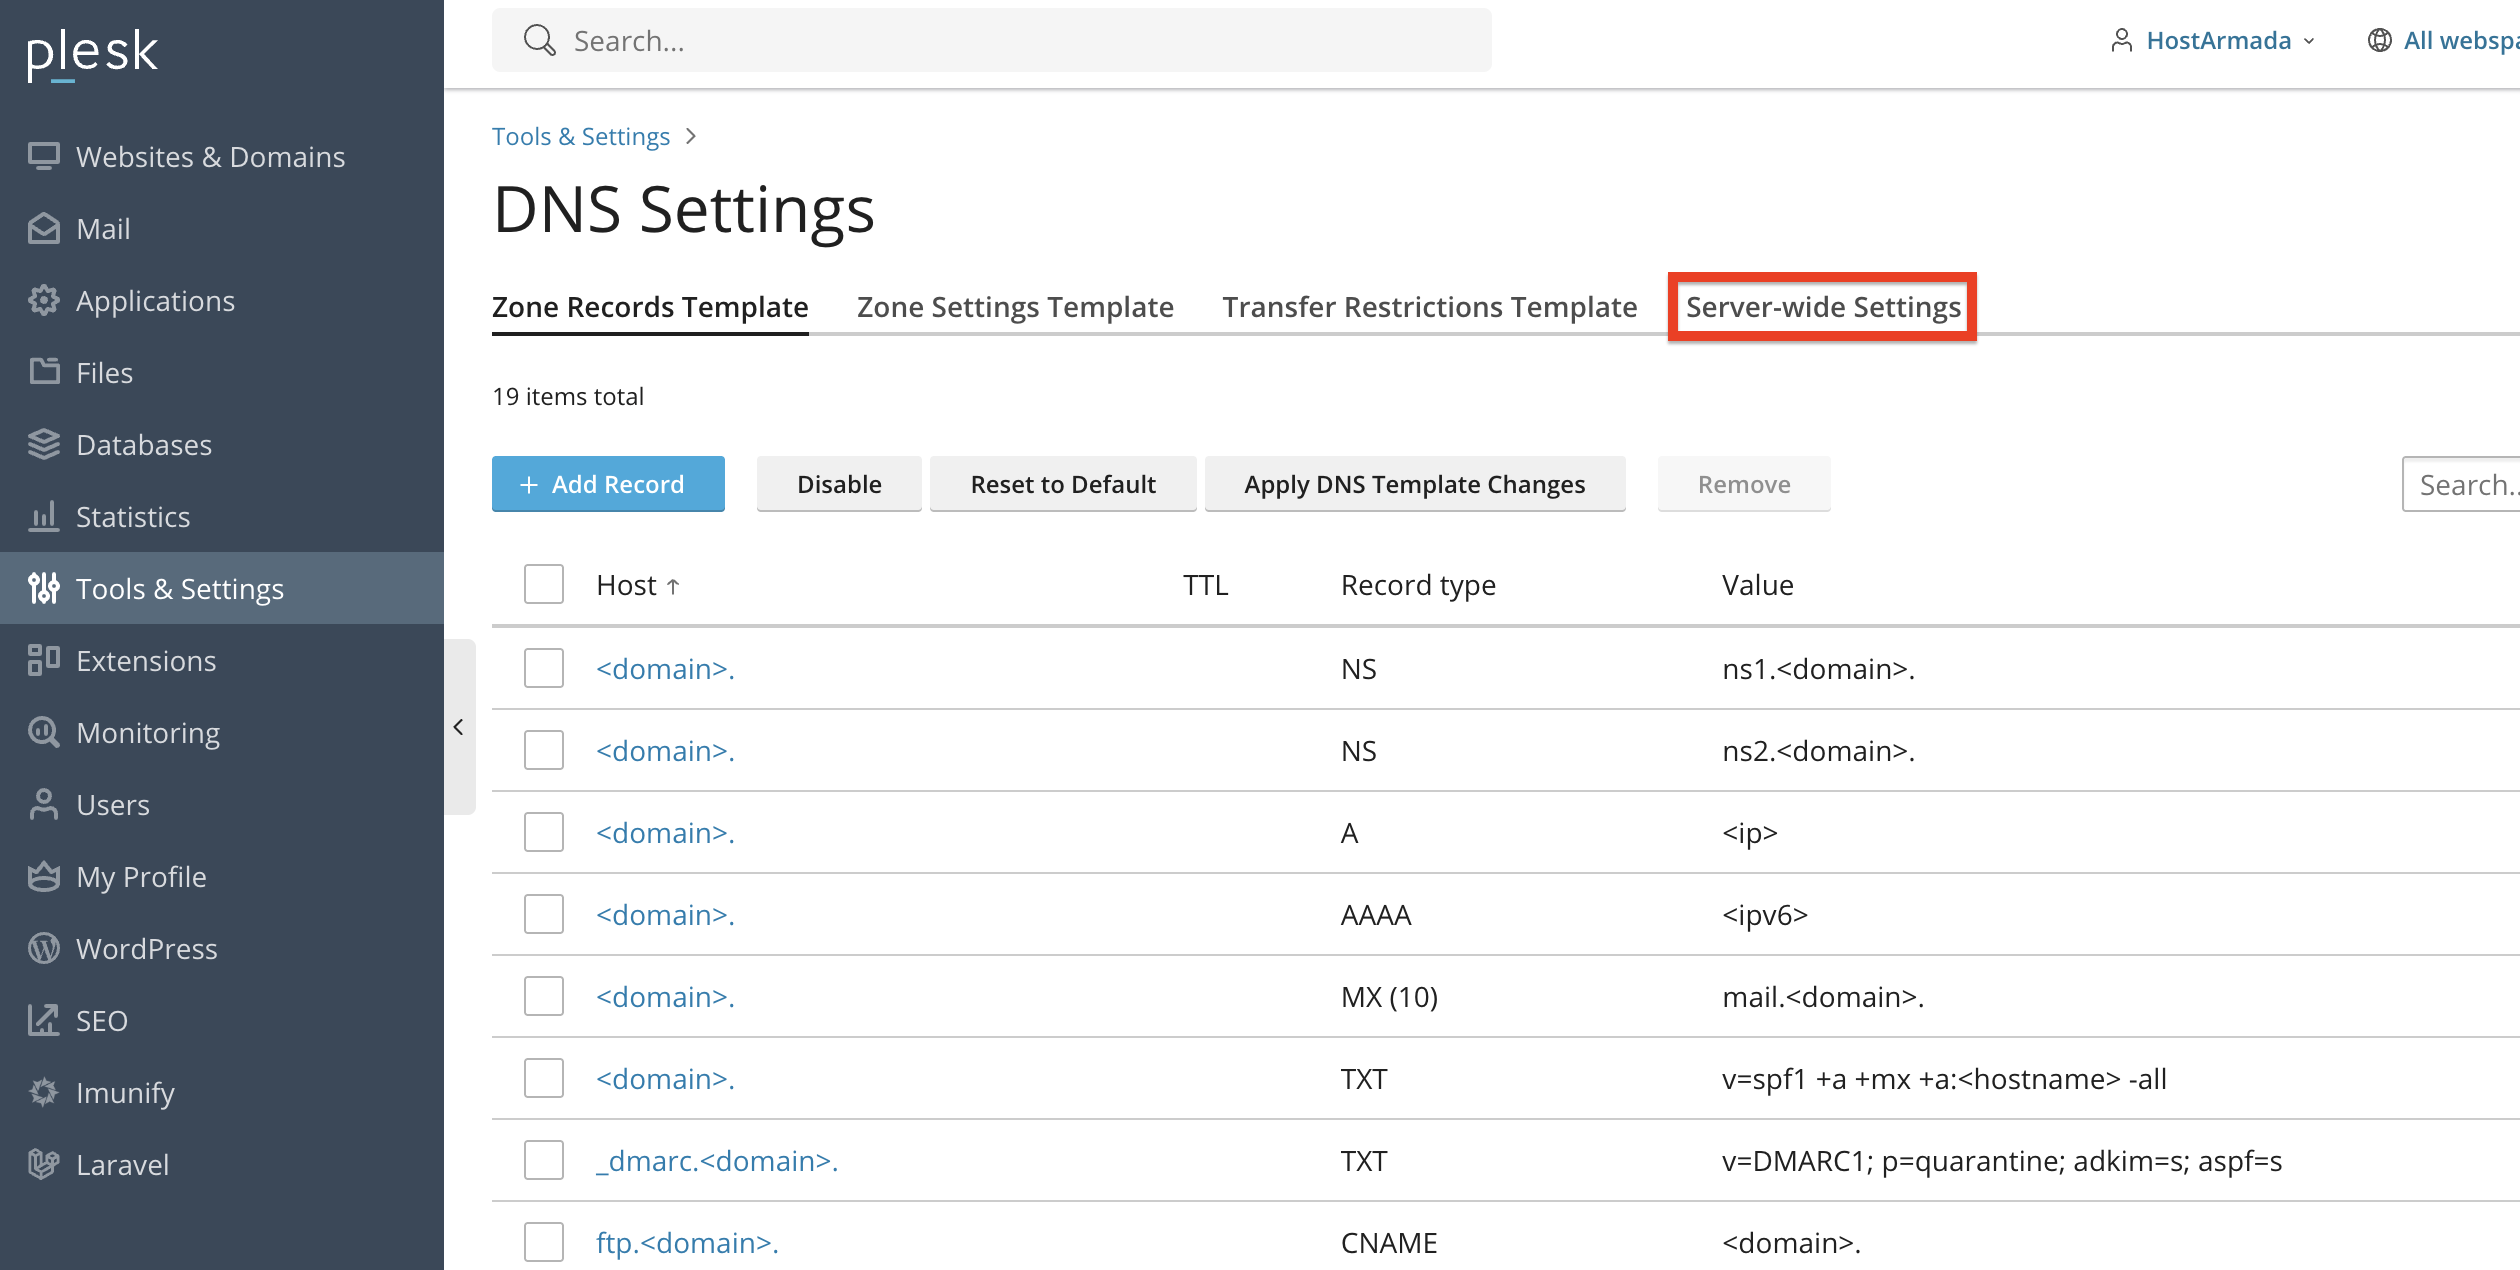
Task: Click the Statistics chart icon
Action: click(43, 516)
